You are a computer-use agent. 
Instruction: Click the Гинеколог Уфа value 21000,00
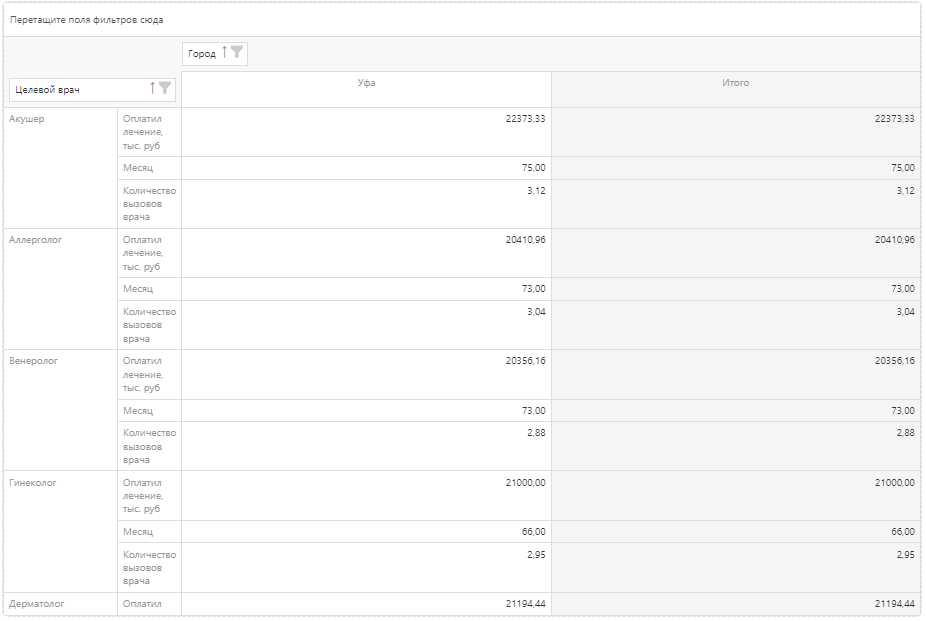525,483
